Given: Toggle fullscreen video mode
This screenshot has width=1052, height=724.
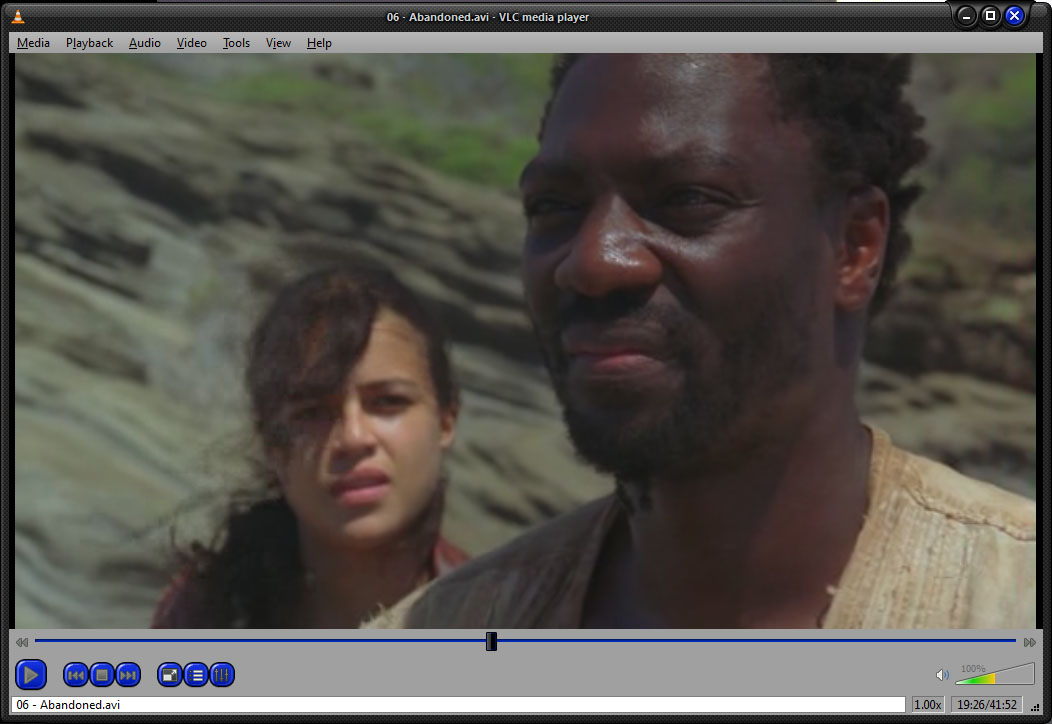Looking at the screenshot, I should (x=170, y=674).
